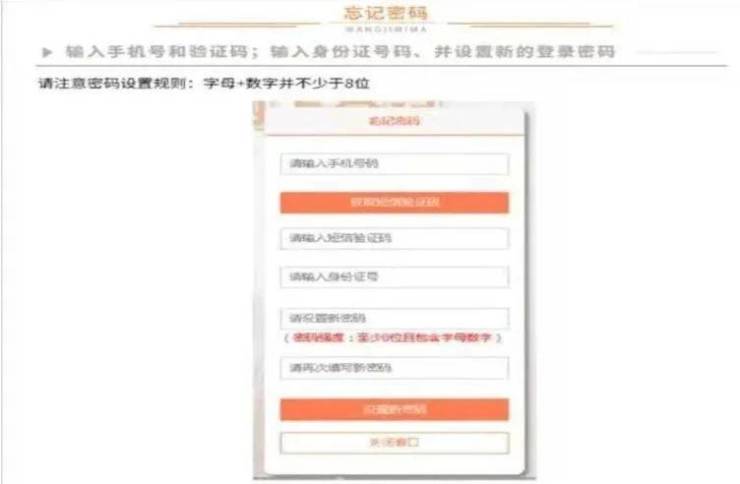Image resolution: width=740 pixels, height=484 pixels.
Task: Click instruction text 输入身份证号码
Action: 341,51
